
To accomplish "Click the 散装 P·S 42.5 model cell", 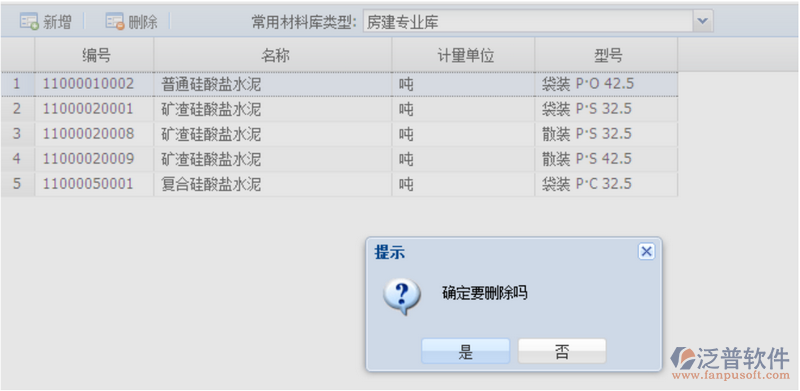I will point(606,159).
